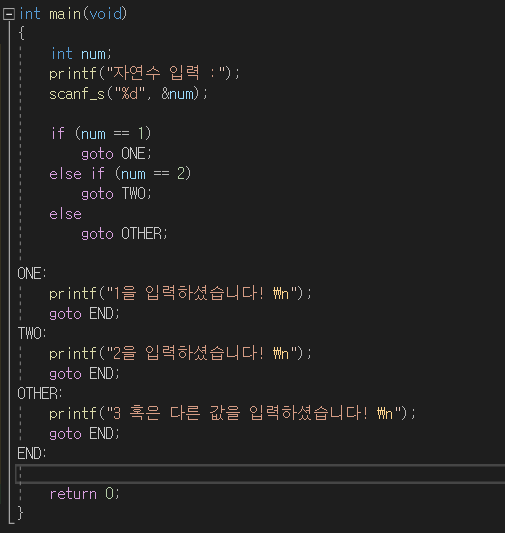Click the scanf_s("%d", &num) line
The image size is (505, 533).
128,94
